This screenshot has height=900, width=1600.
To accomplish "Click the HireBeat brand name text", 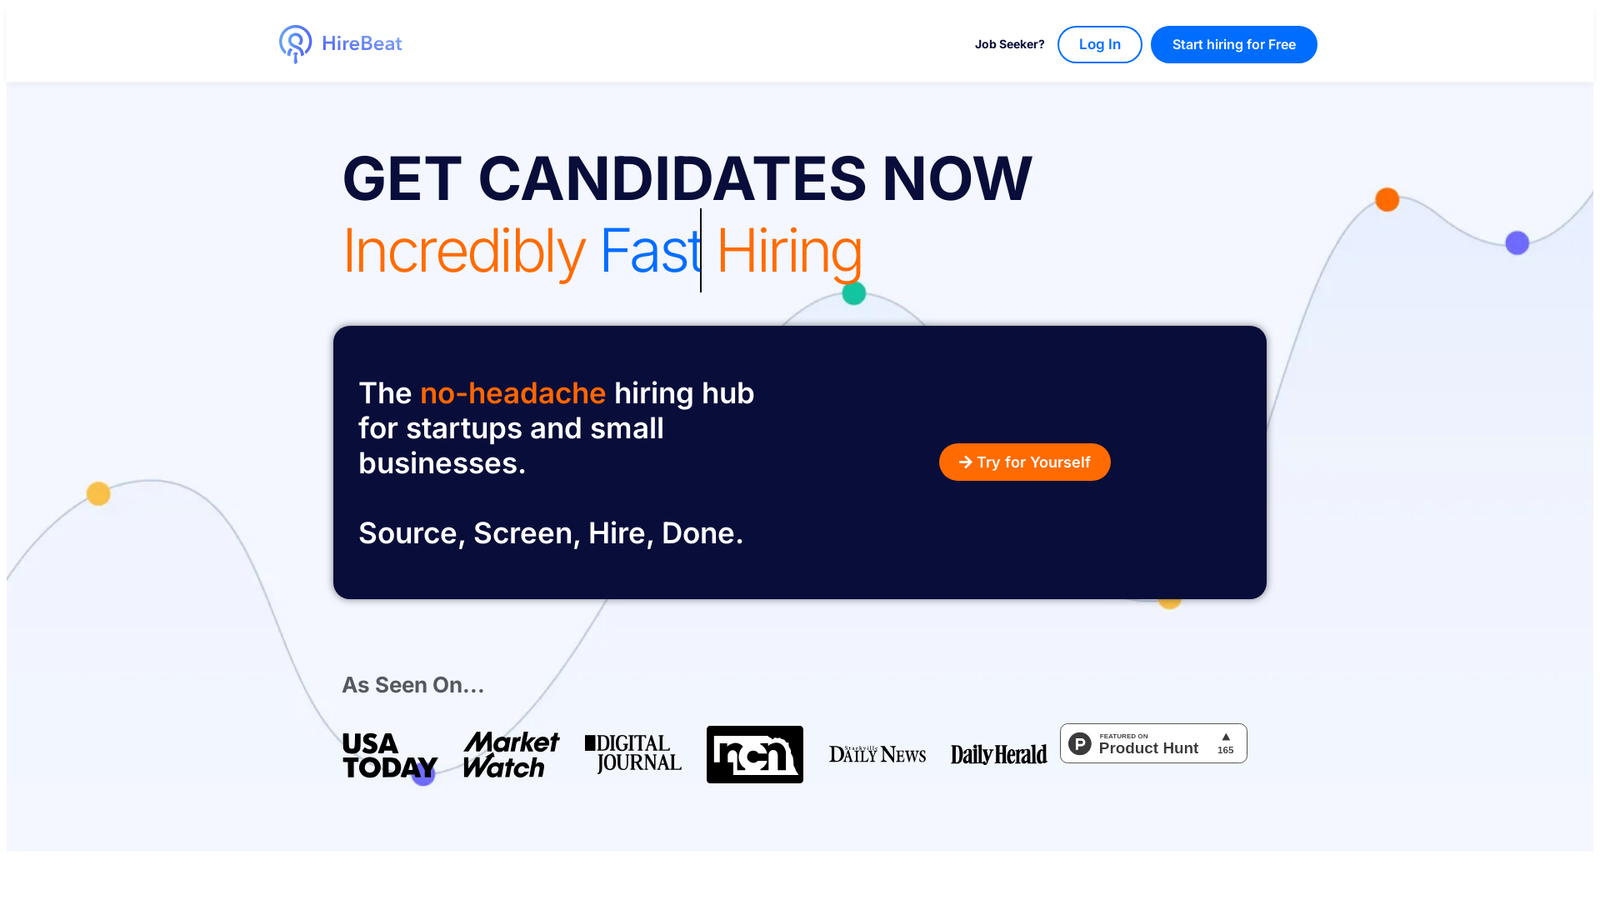I will click(362, 44).
